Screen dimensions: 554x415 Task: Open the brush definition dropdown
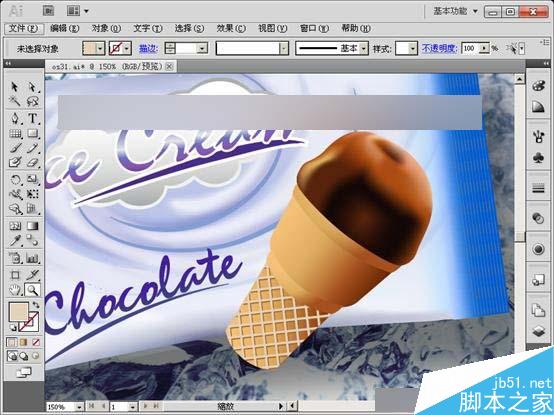(x=284, y=49)
